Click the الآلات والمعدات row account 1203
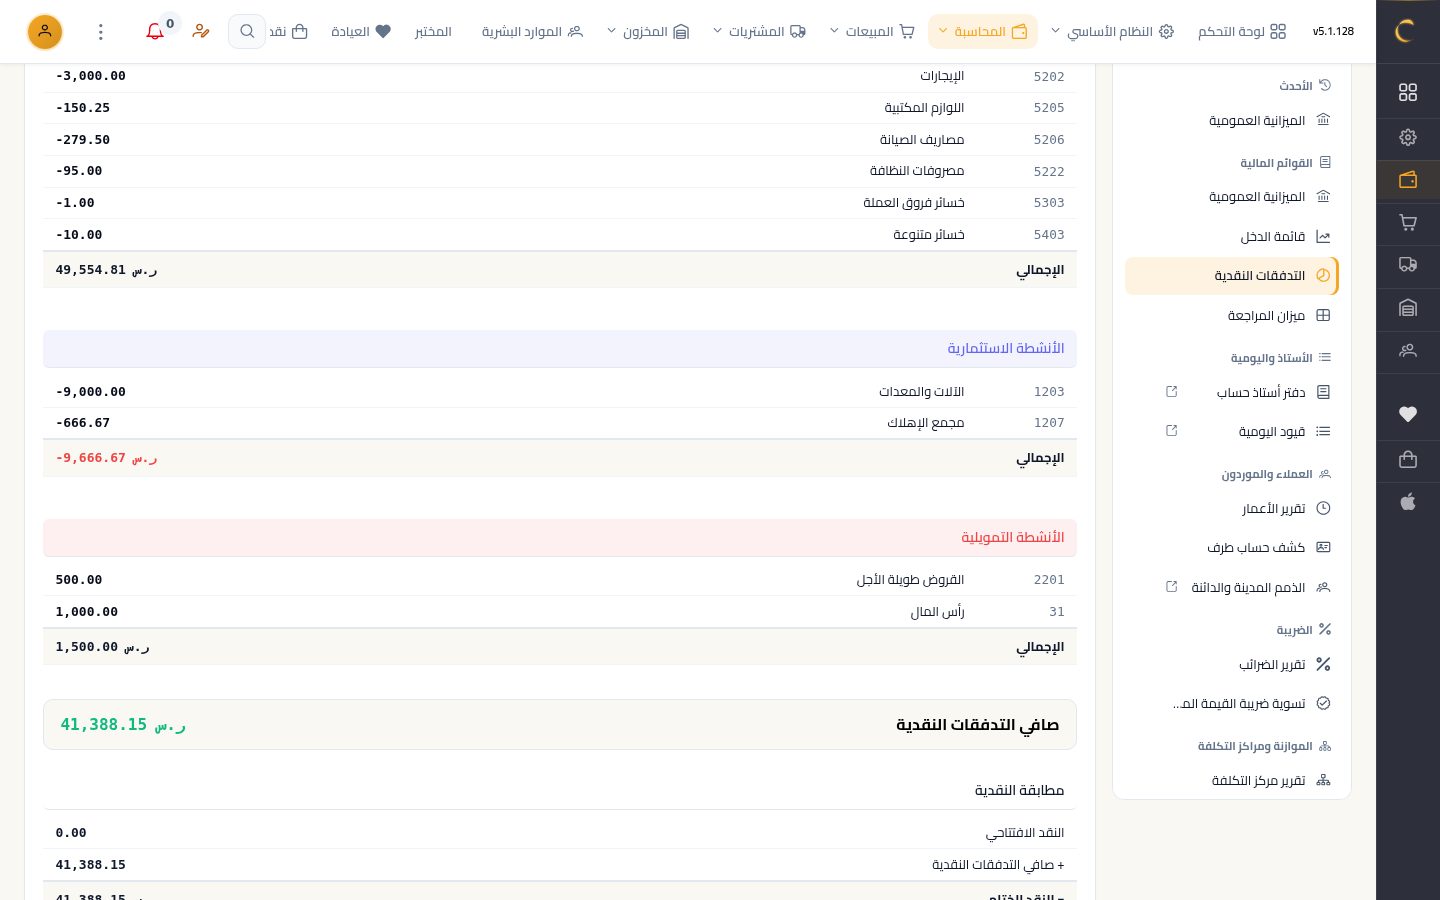The height and width of the screenshot is (900, 1440). click(560, 392)
